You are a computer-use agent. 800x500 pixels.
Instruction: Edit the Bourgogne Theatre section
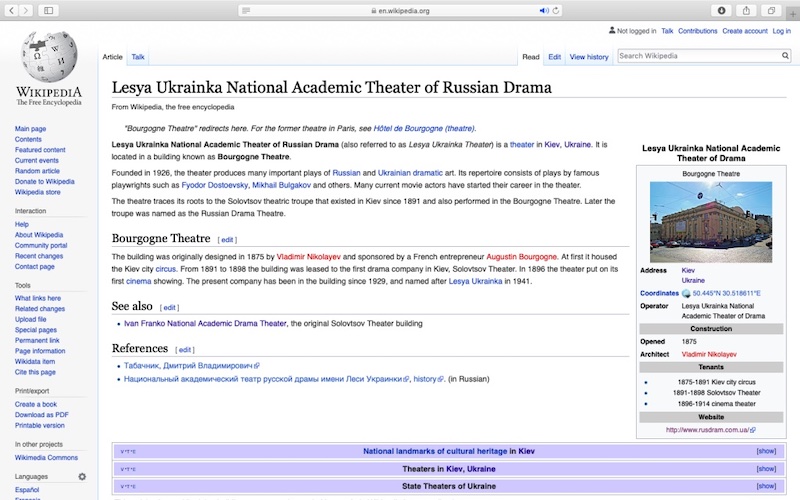coord(227,240)
